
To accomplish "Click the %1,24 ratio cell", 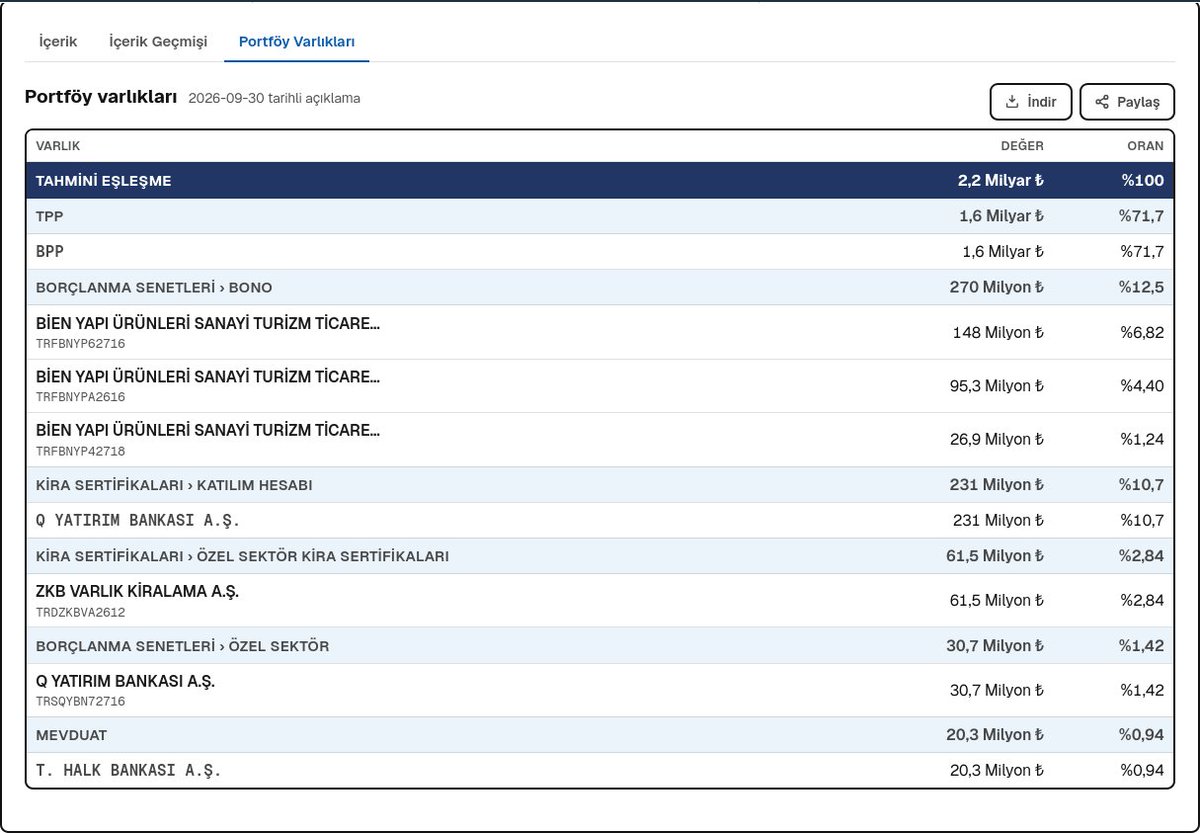I will [x=1142, y=440].
